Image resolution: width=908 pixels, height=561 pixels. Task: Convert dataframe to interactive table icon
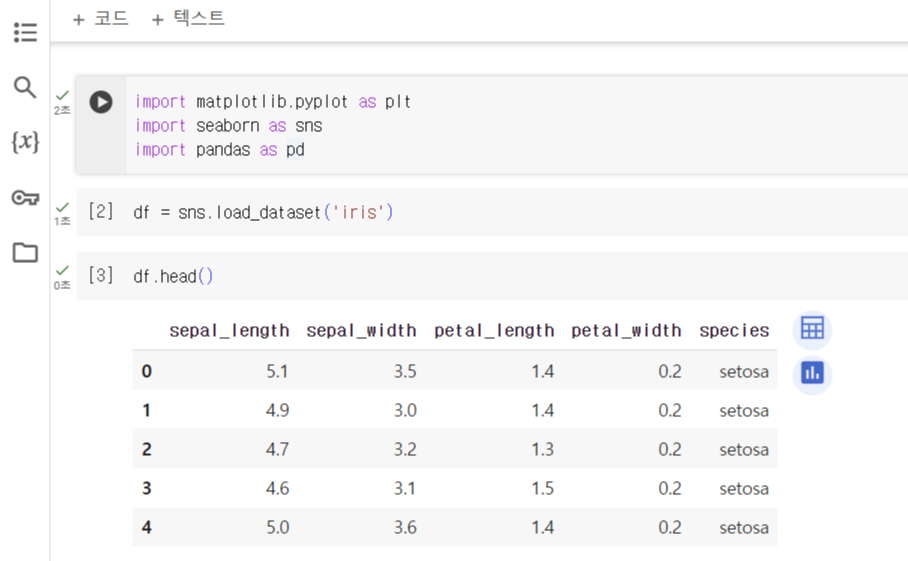[812, 329]
